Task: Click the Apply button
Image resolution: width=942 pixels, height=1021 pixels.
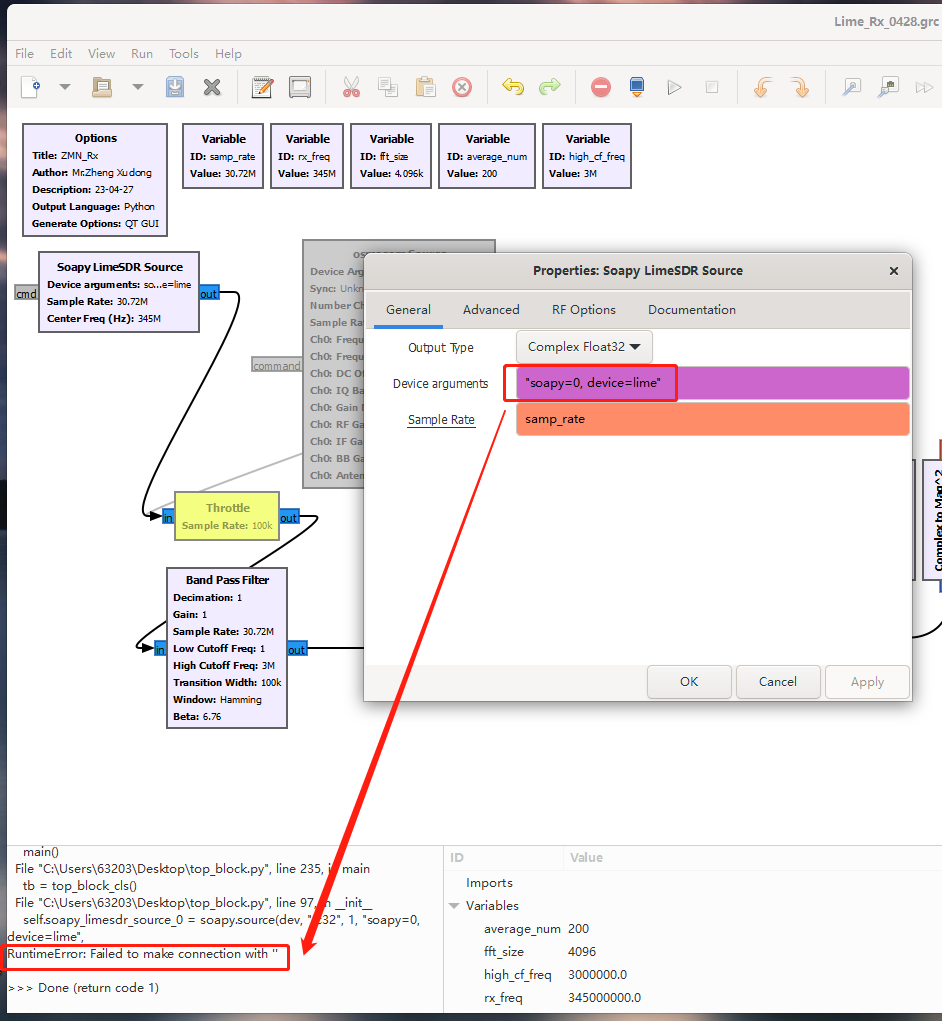Action: pos(867,682)
